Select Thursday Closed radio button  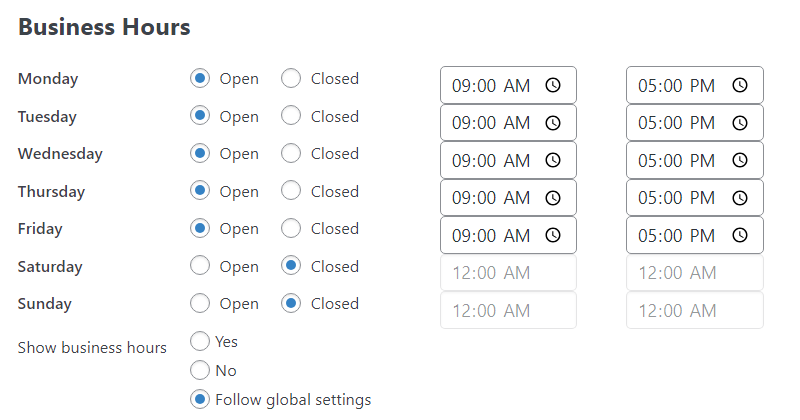[291, 191]
